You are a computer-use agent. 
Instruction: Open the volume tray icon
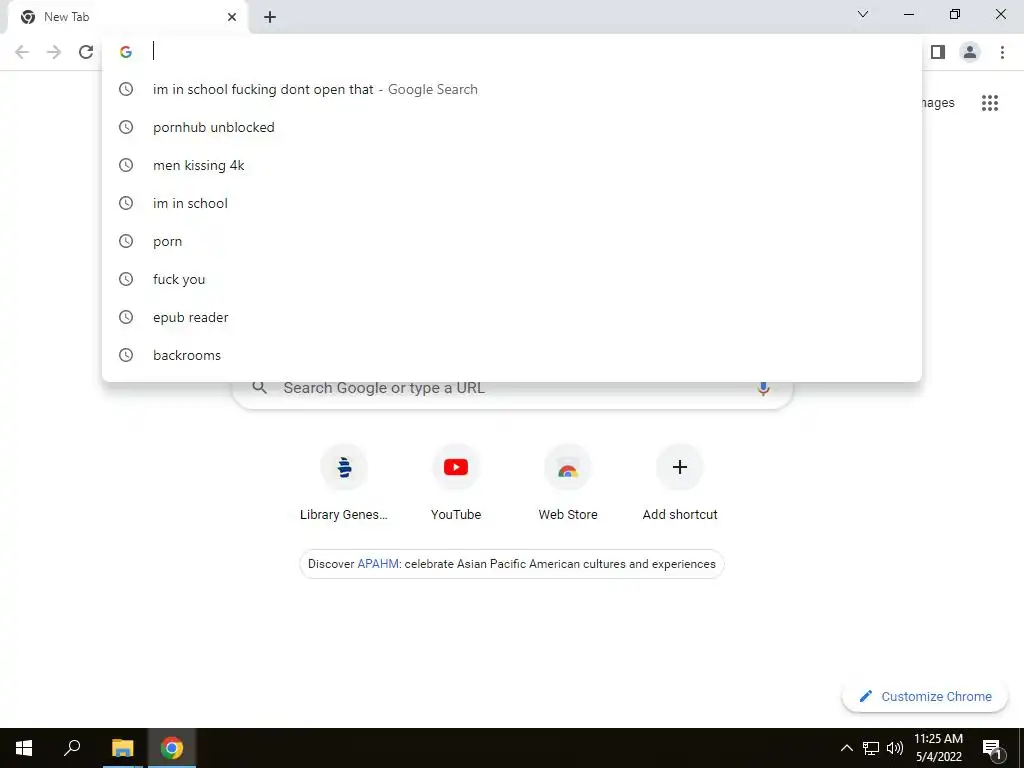[895, 748]
